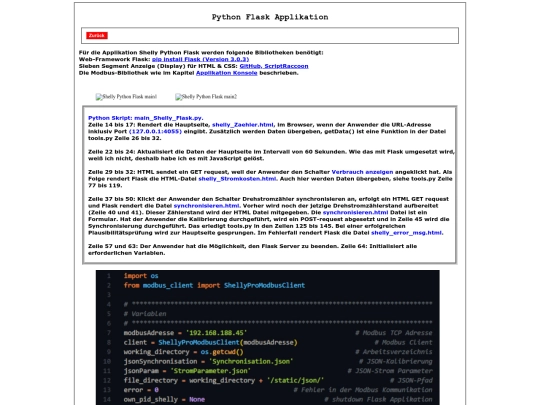
Task: Open the GitHub, ScriptRaccoon link
Action: pos(274,66)
